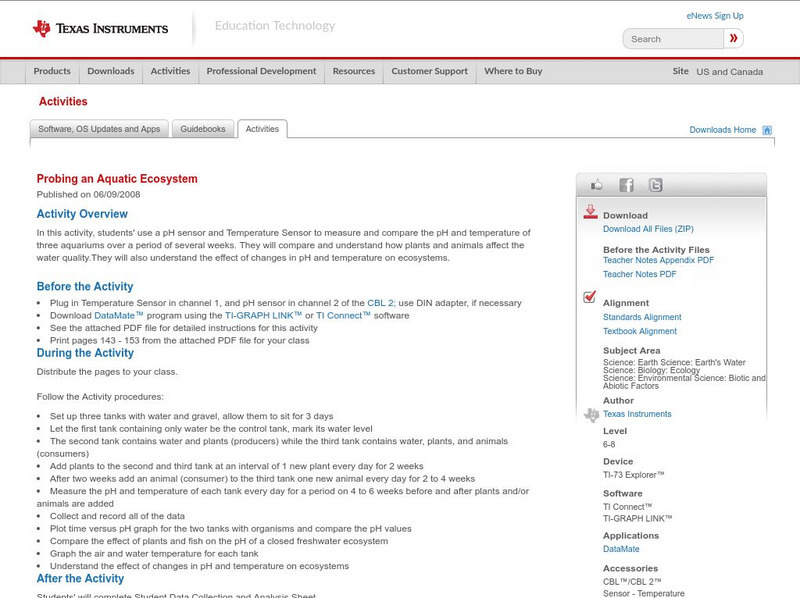Screen dimensions: 800x598
Task: Click the Published on 06/09/2008 text
Action: [x=88, y=195]
